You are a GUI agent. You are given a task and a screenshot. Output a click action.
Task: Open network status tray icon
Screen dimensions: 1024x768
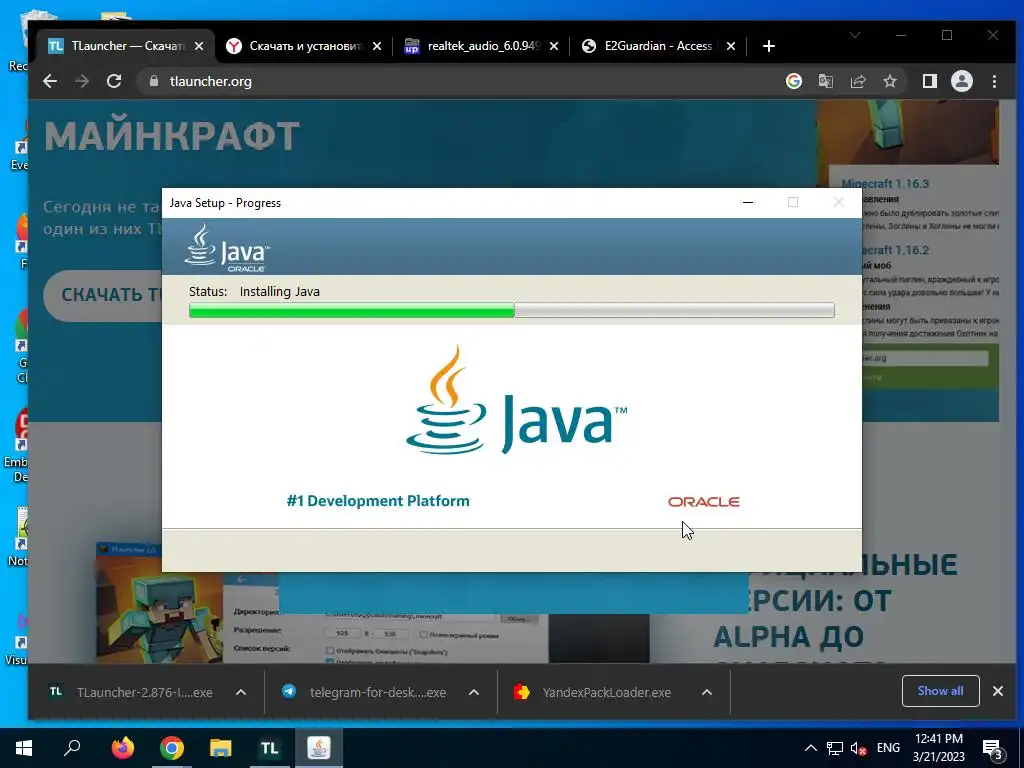point(835,748)
